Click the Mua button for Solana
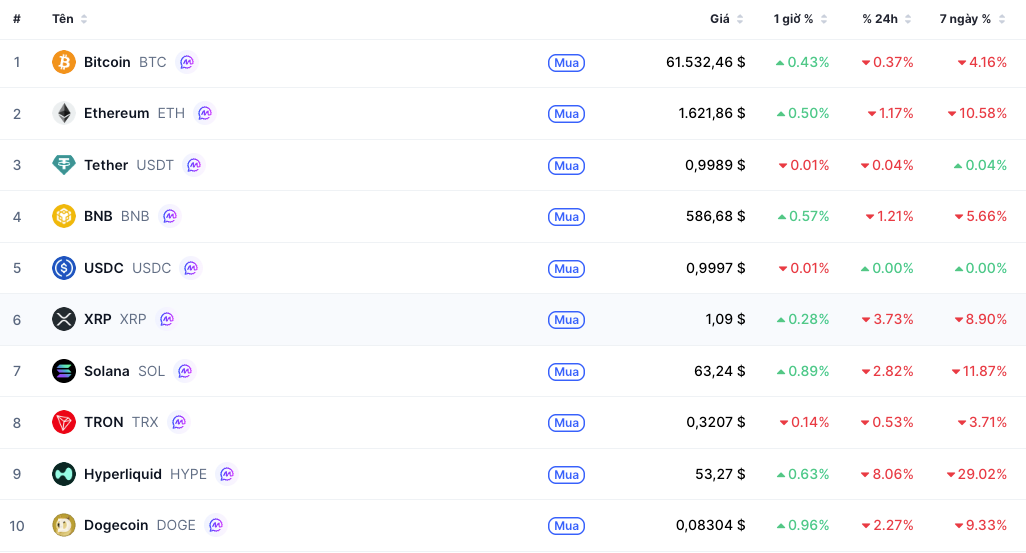 566,372
